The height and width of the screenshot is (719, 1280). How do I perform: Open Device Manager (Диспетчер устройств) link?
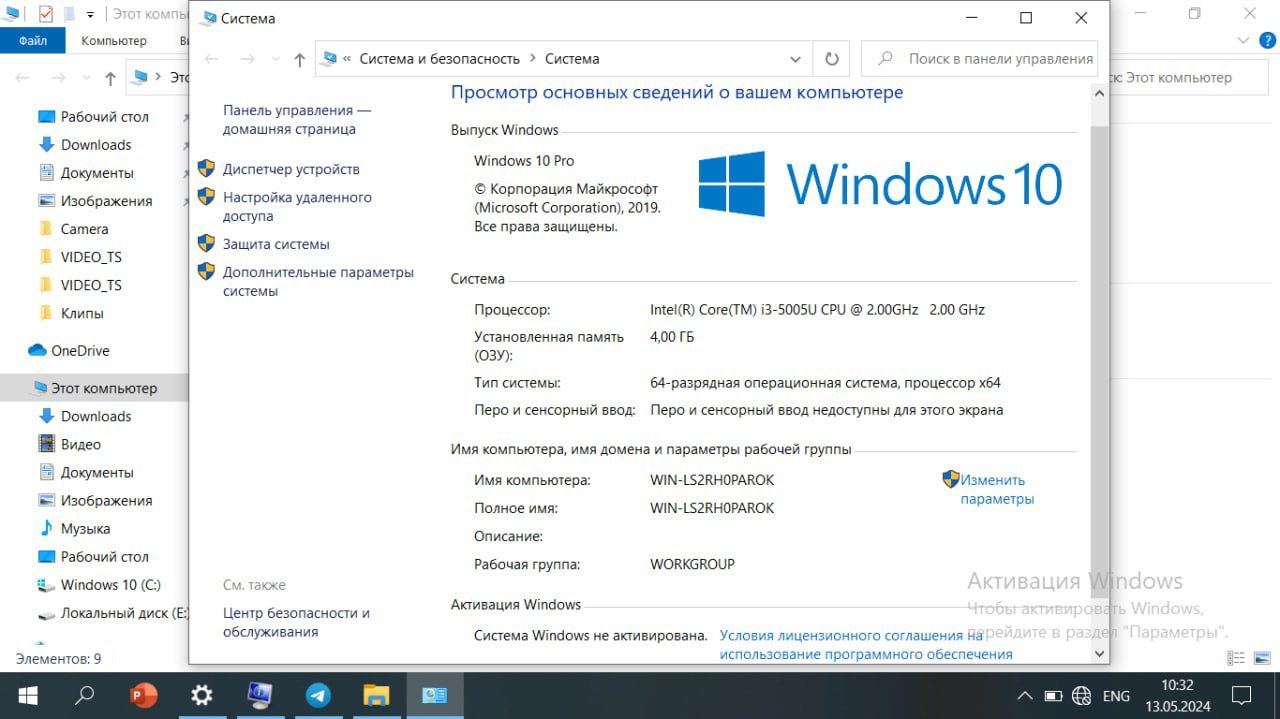291,170
